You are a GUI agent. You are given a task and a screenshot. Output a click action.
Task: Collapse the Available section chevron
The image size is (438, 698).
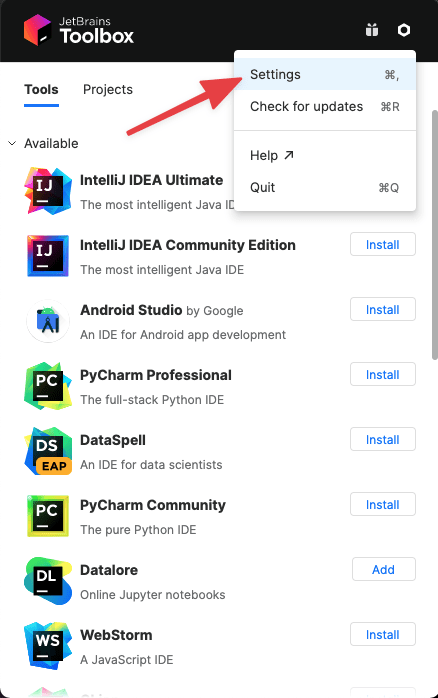[x=12, y=143]
